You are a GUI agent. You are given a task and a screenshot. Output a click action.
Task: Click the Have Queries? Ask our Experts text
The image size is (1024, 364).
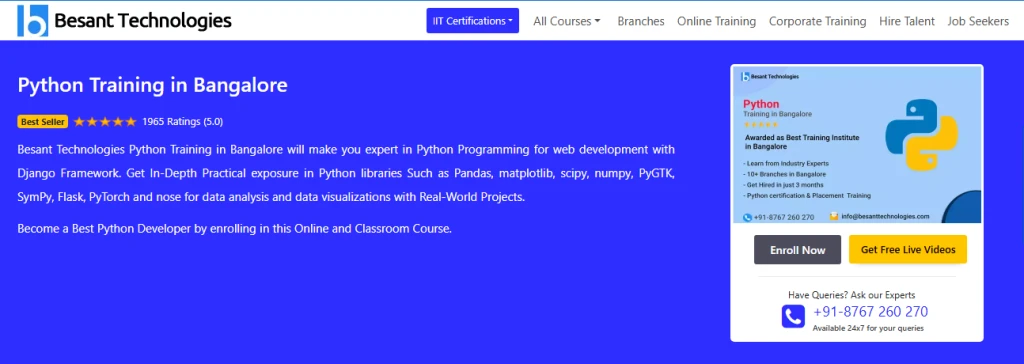(x=852, y=295)
